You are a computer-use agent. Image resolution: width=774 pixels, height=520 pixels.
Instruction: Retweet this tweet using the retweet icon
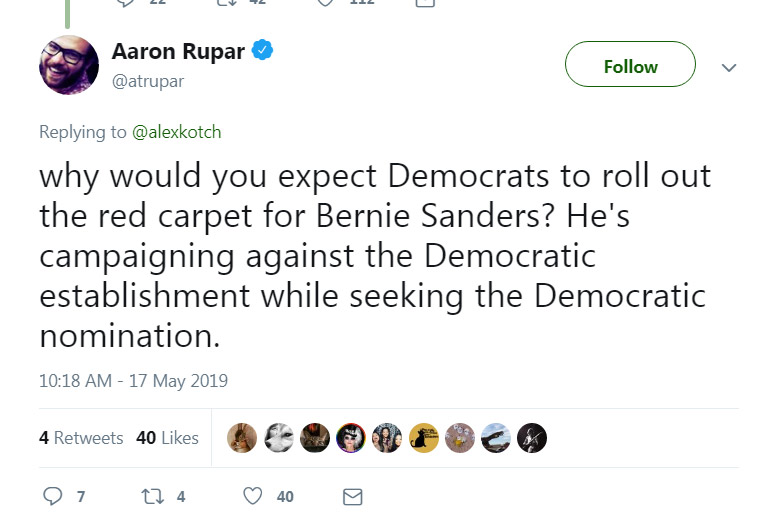(153, 496)
